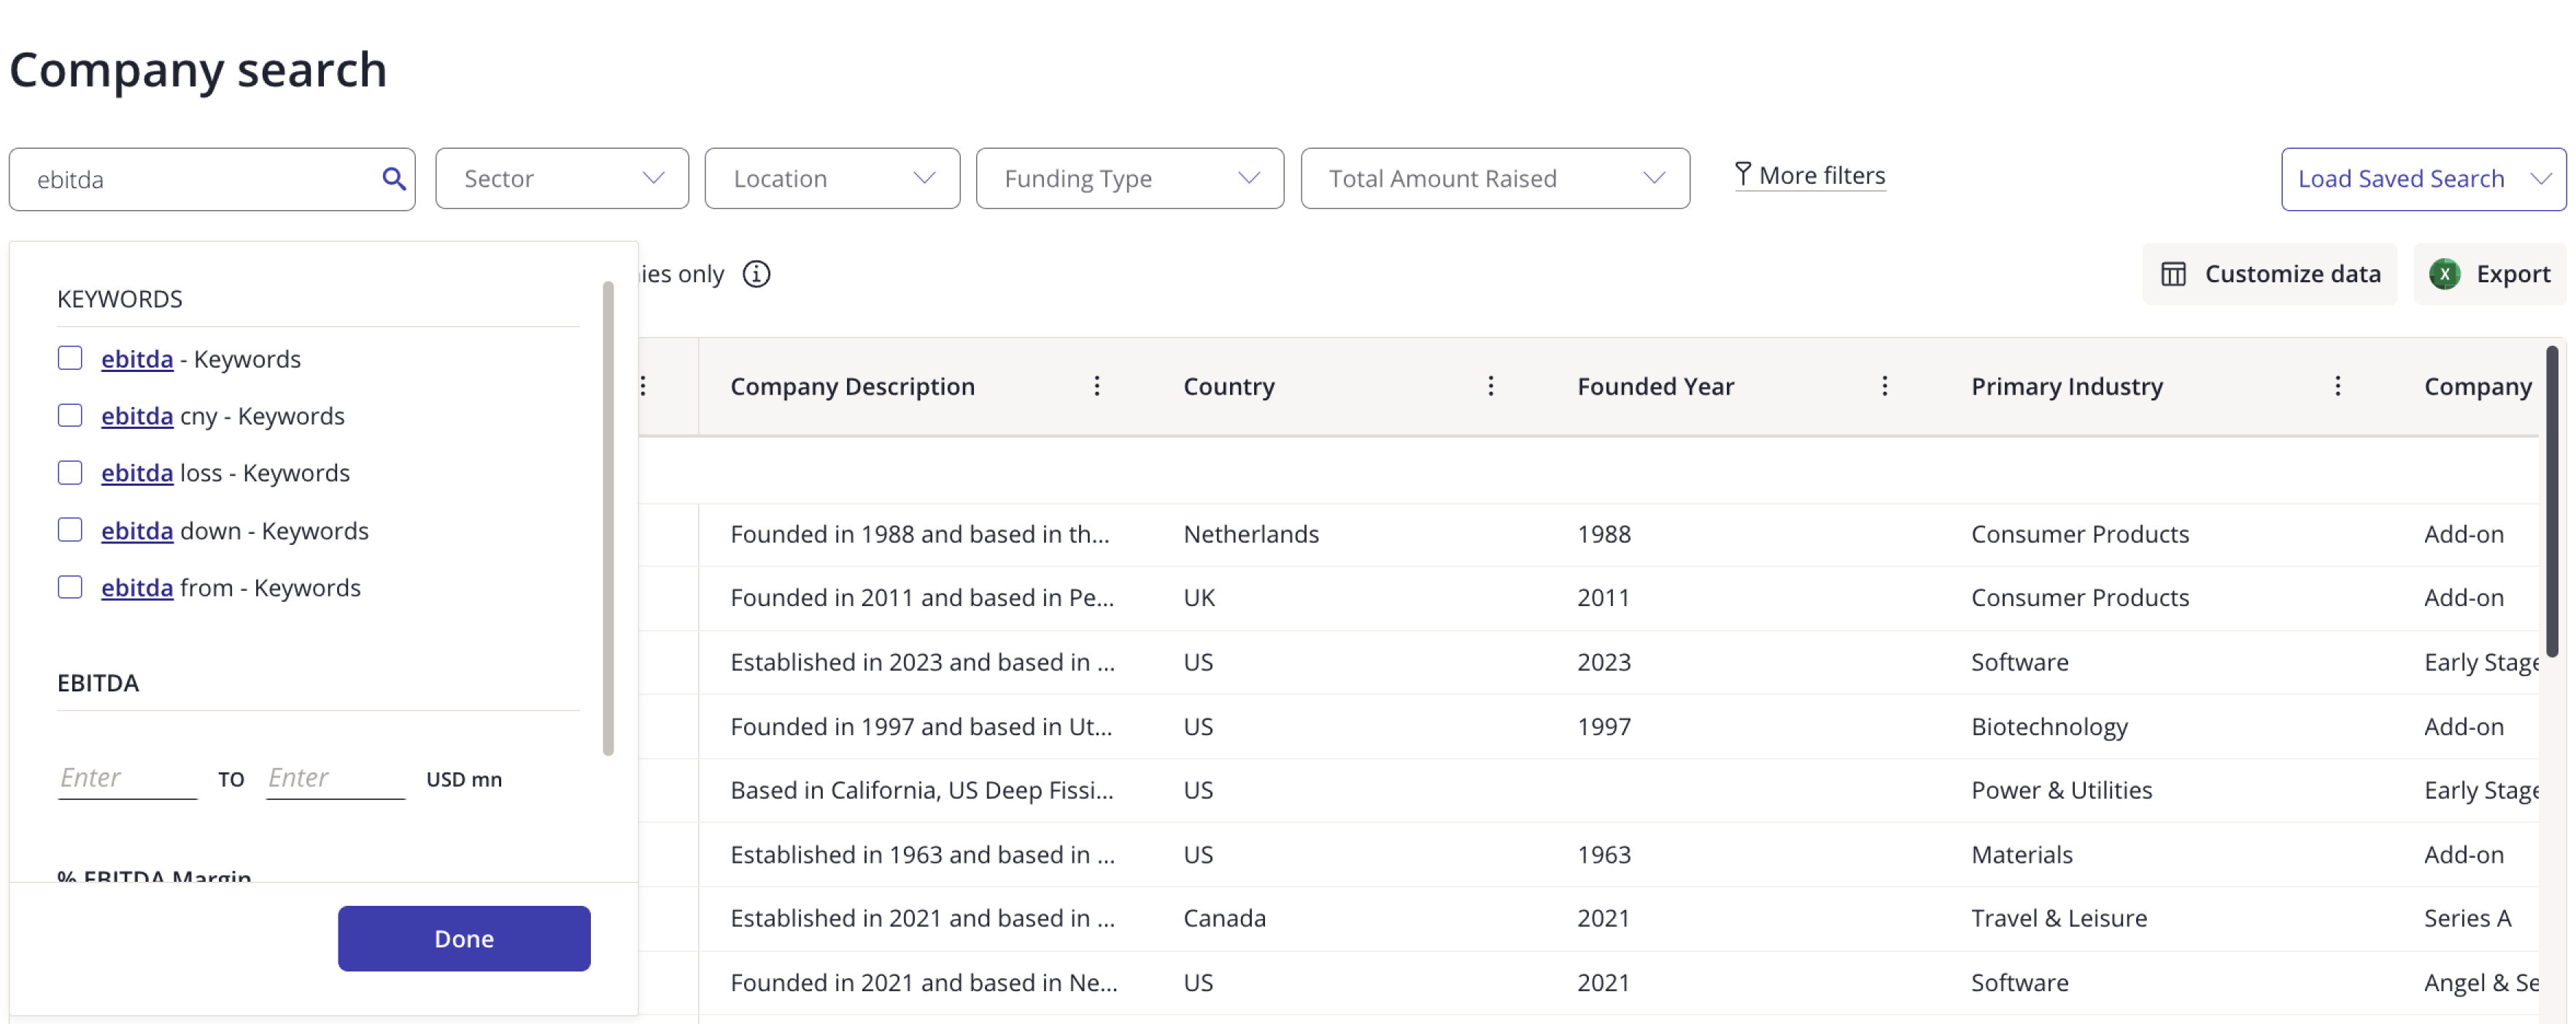The height and width of the screenshot is (1024, 2576).
Task: Expand the Sector dropdown
Action: 562,179
